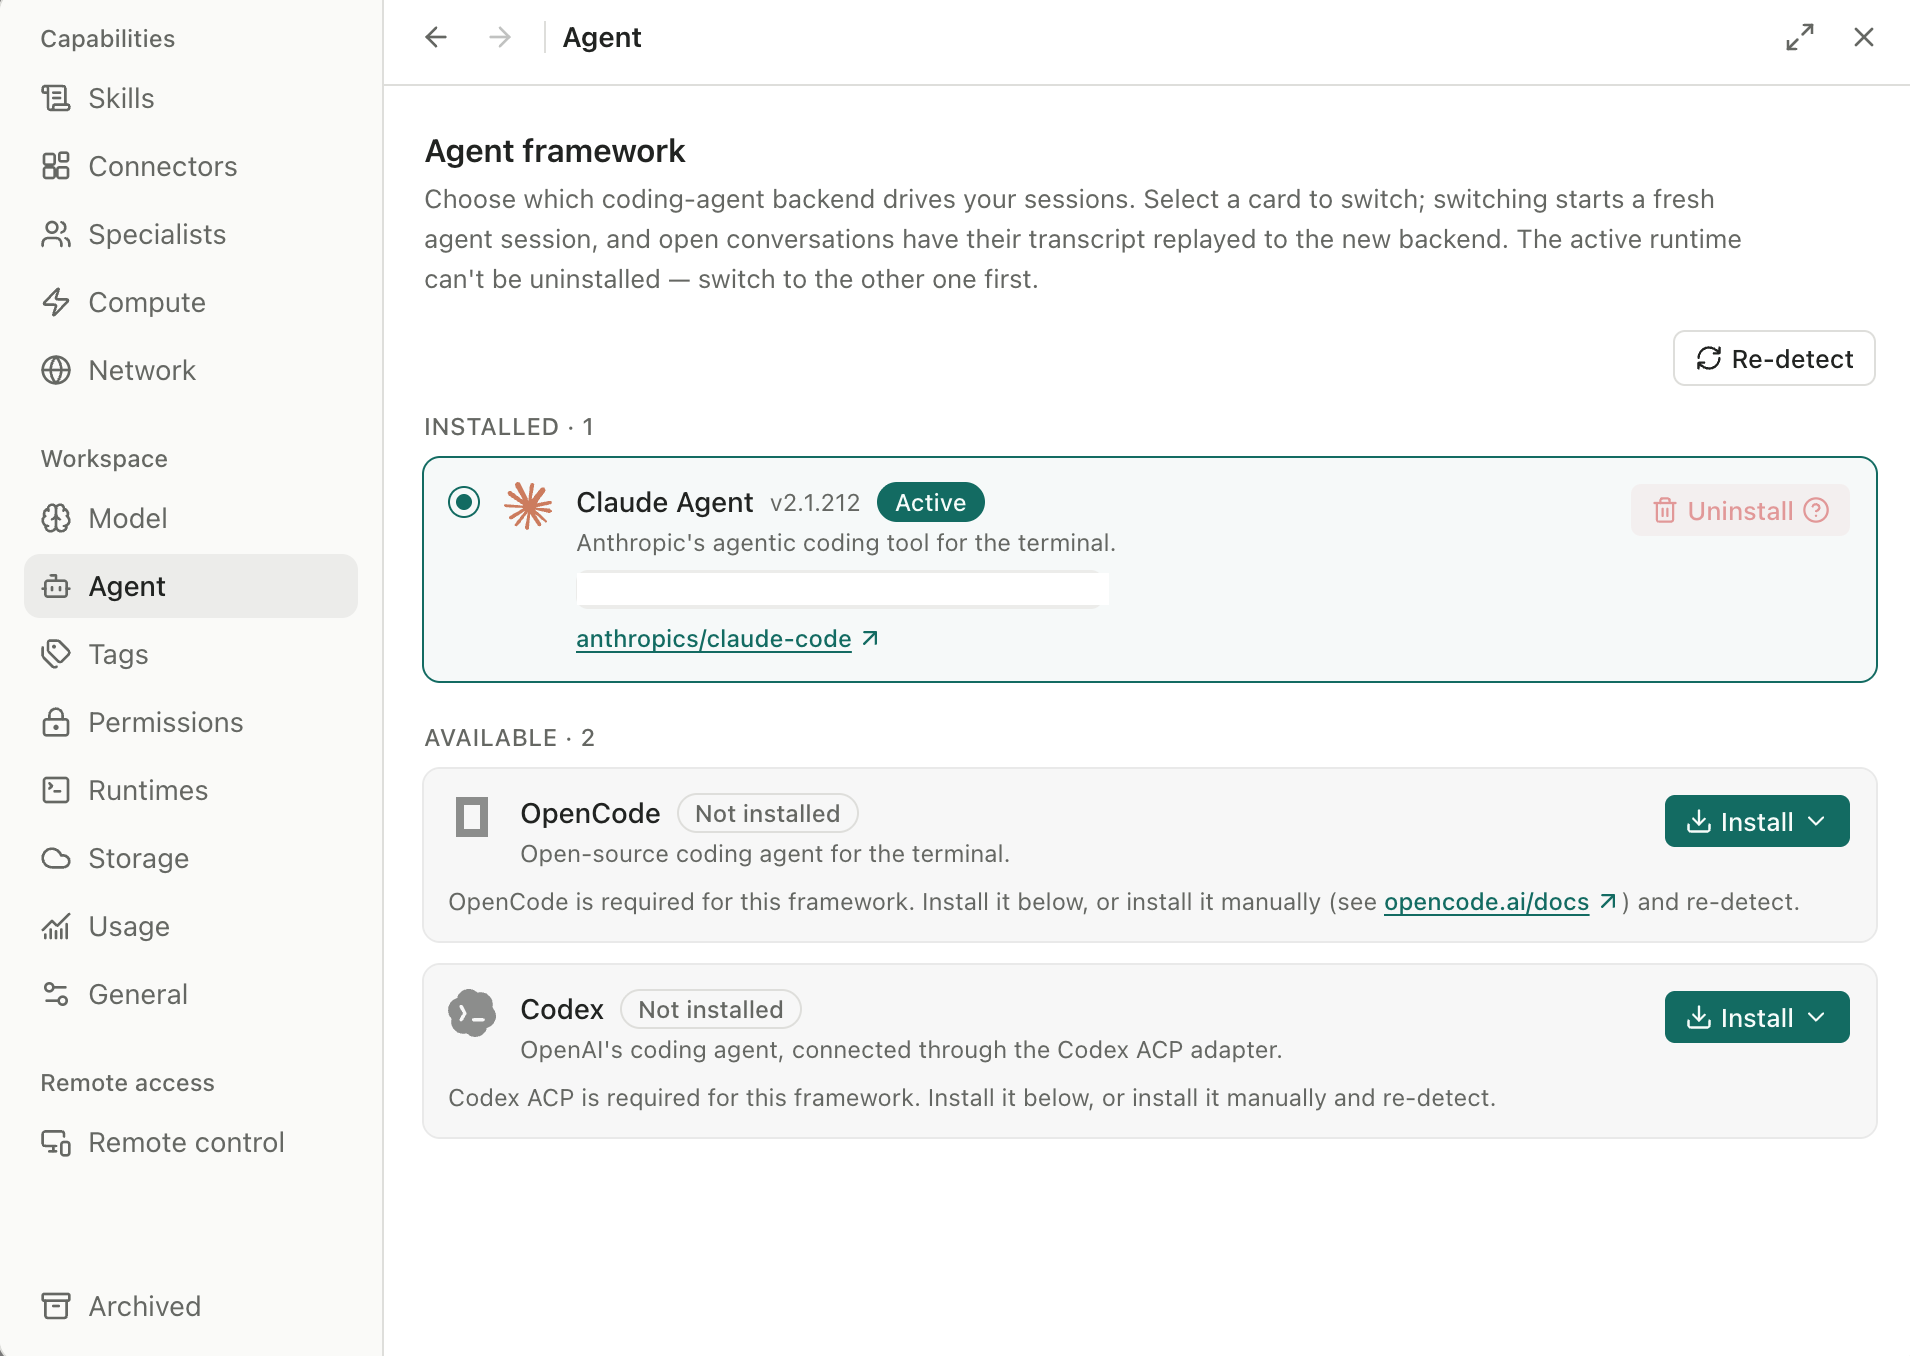Click the Uninstall button for Claude Agent

tap(1740, 510)
